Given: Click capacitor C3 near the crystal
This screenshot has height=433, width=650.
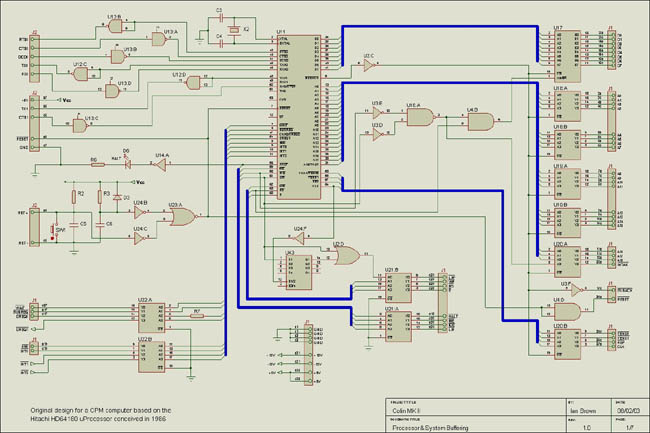Looking at the screenshot, I should point(219,19).
